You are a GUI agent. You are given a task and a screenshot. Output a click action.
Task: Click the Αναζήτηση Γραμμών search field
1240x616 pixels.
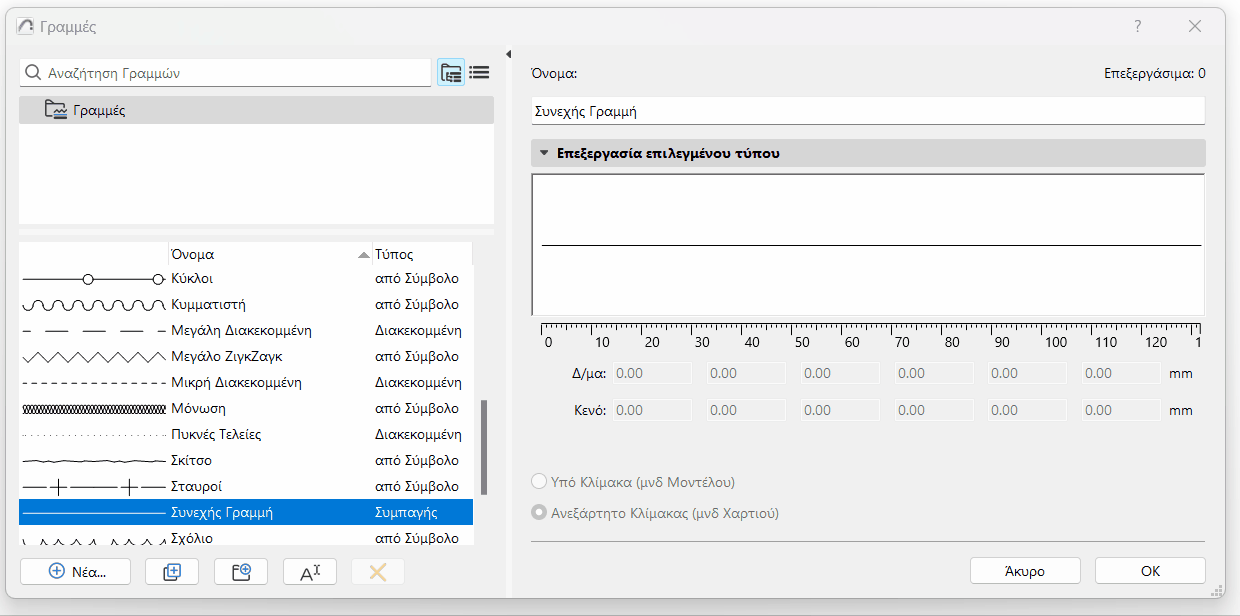(x=235, y=73)
